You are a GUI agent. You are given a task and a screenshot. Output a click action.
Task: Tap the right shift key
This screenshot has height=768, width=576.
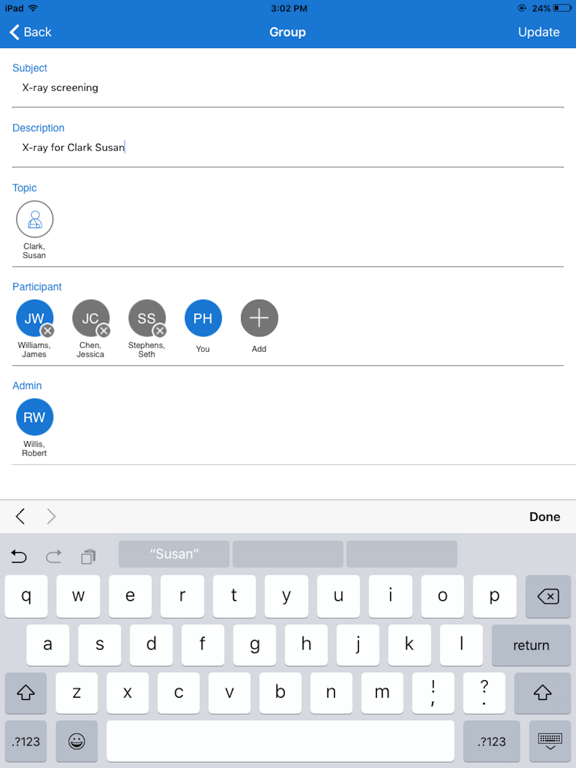point(542,693)
